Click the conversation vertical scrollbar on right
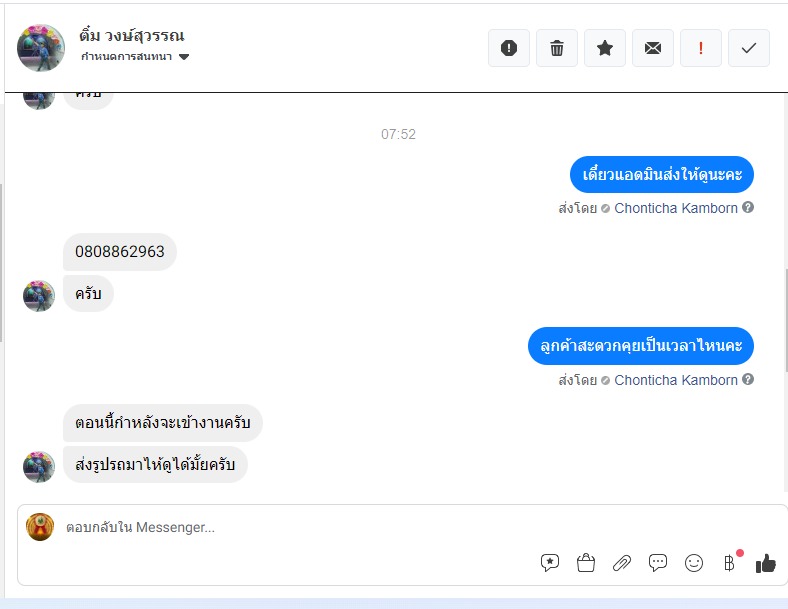Viewport: 788px width, 609px height. coord(785,321)
